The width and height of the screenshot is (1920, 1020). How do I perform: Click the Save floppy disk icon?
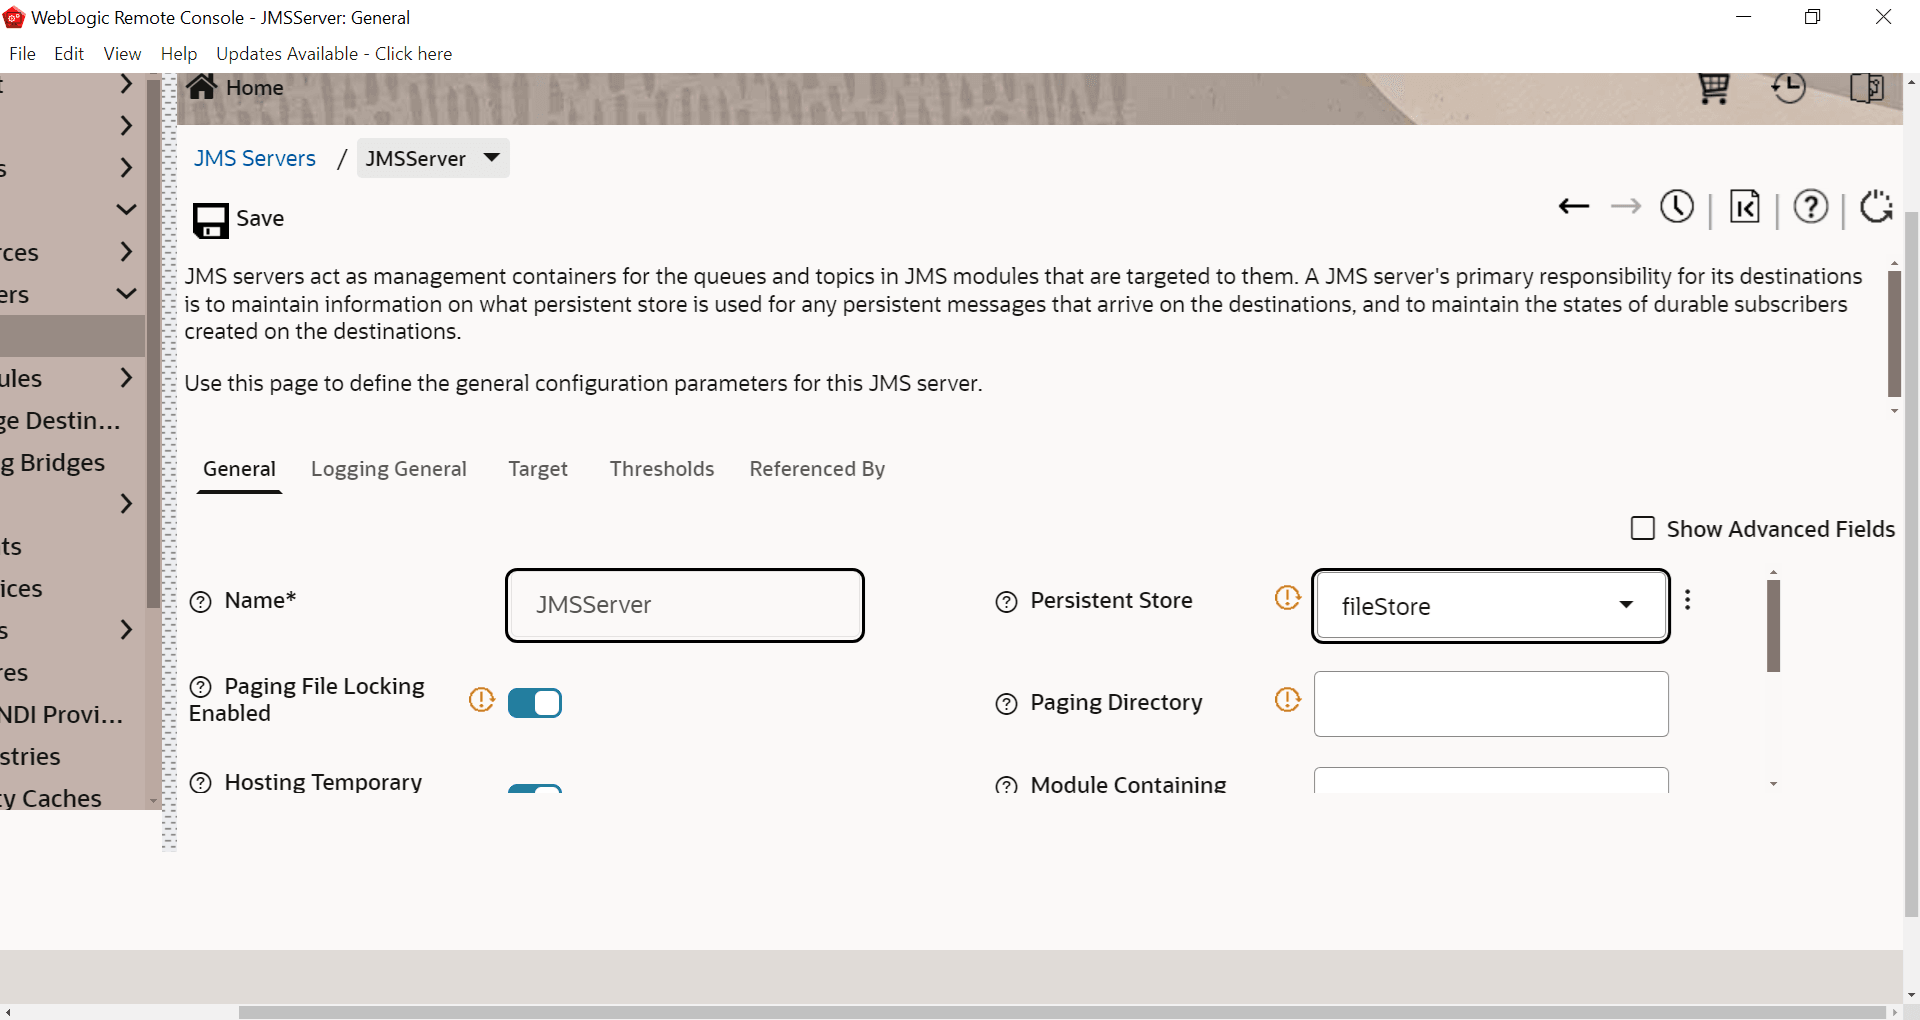coord(210,220)
